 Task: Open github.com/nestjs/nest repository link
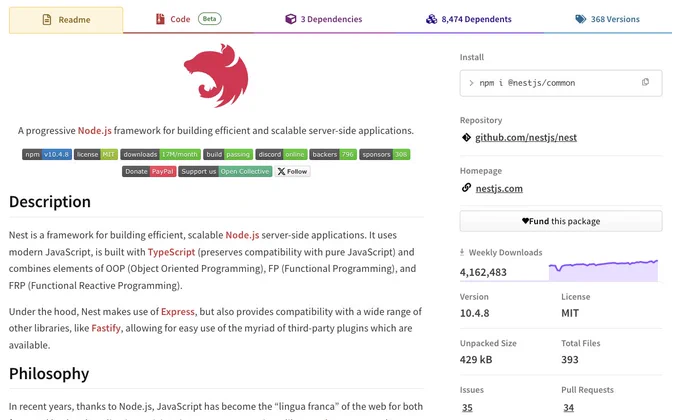pyautogui.click(x=526, y=138)
